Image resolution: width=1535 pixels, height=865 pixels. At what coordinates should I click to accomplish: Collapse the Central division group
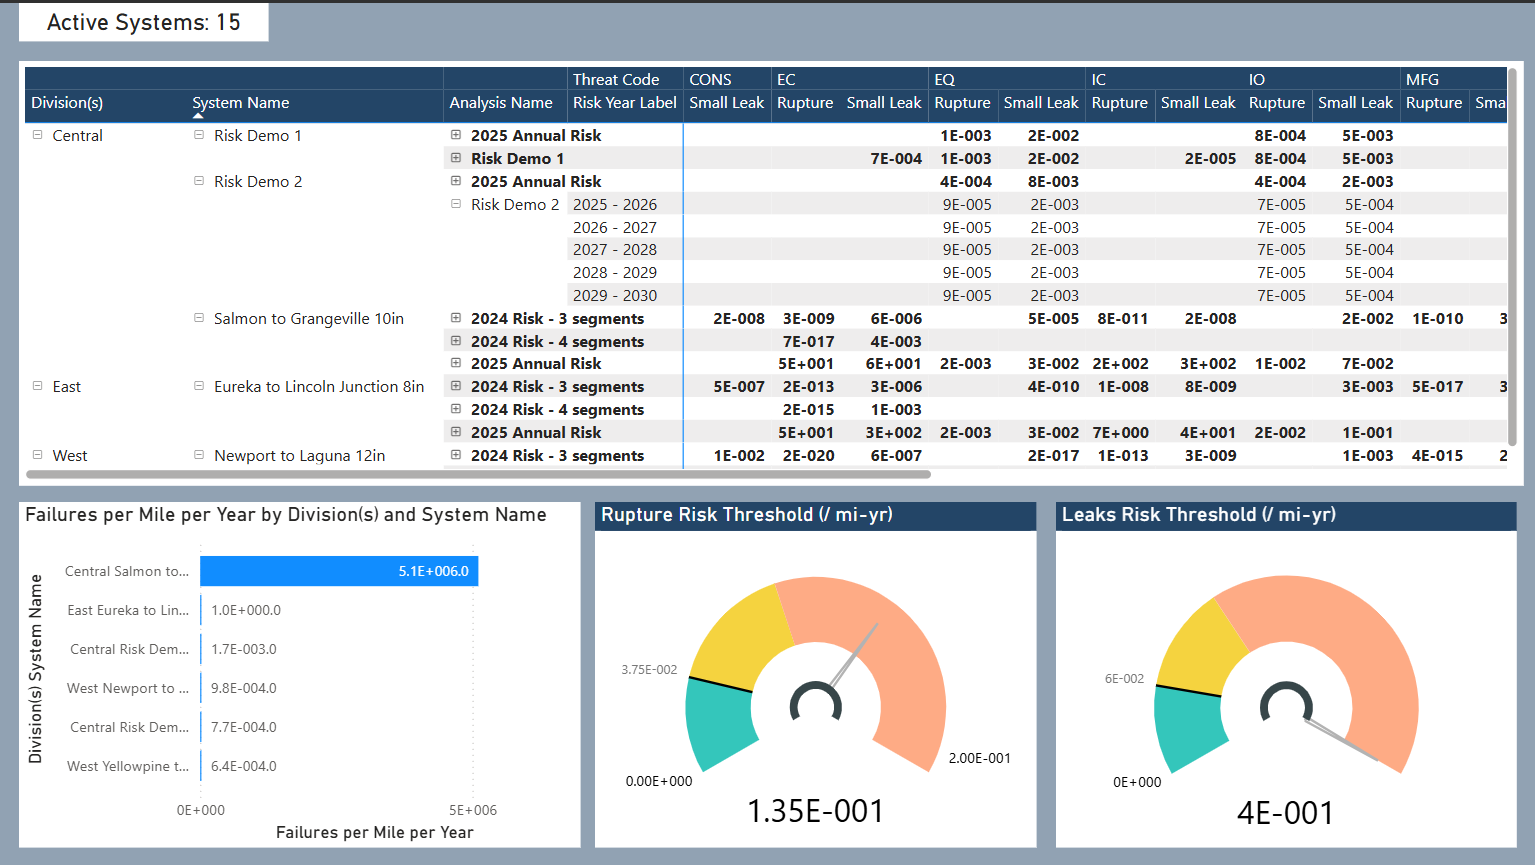point(37,135)
